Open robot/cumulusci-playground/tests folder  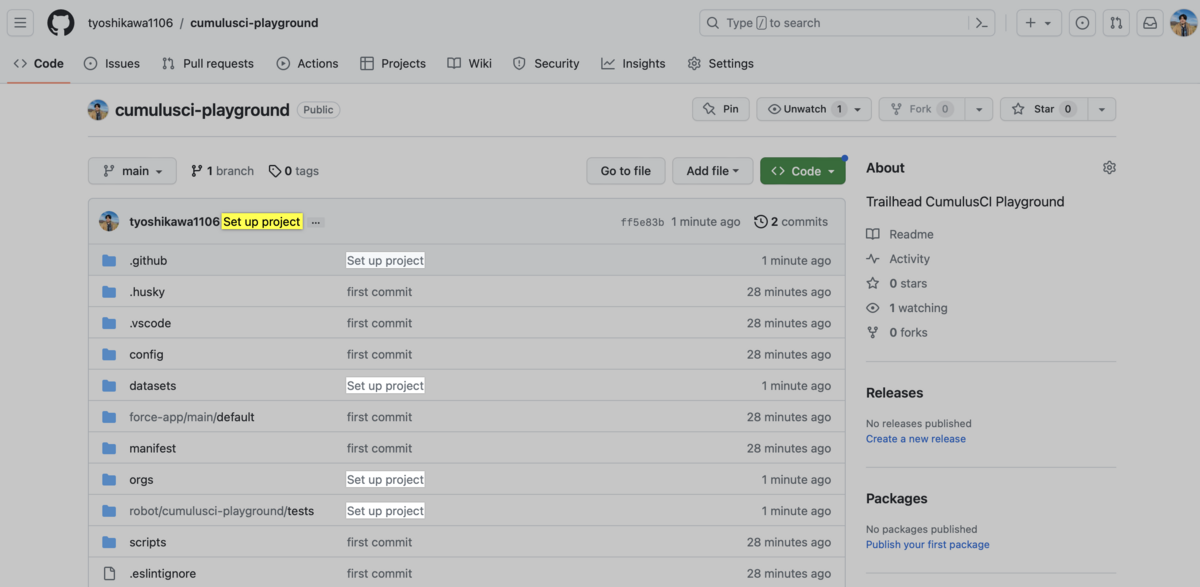coord(221,511)
